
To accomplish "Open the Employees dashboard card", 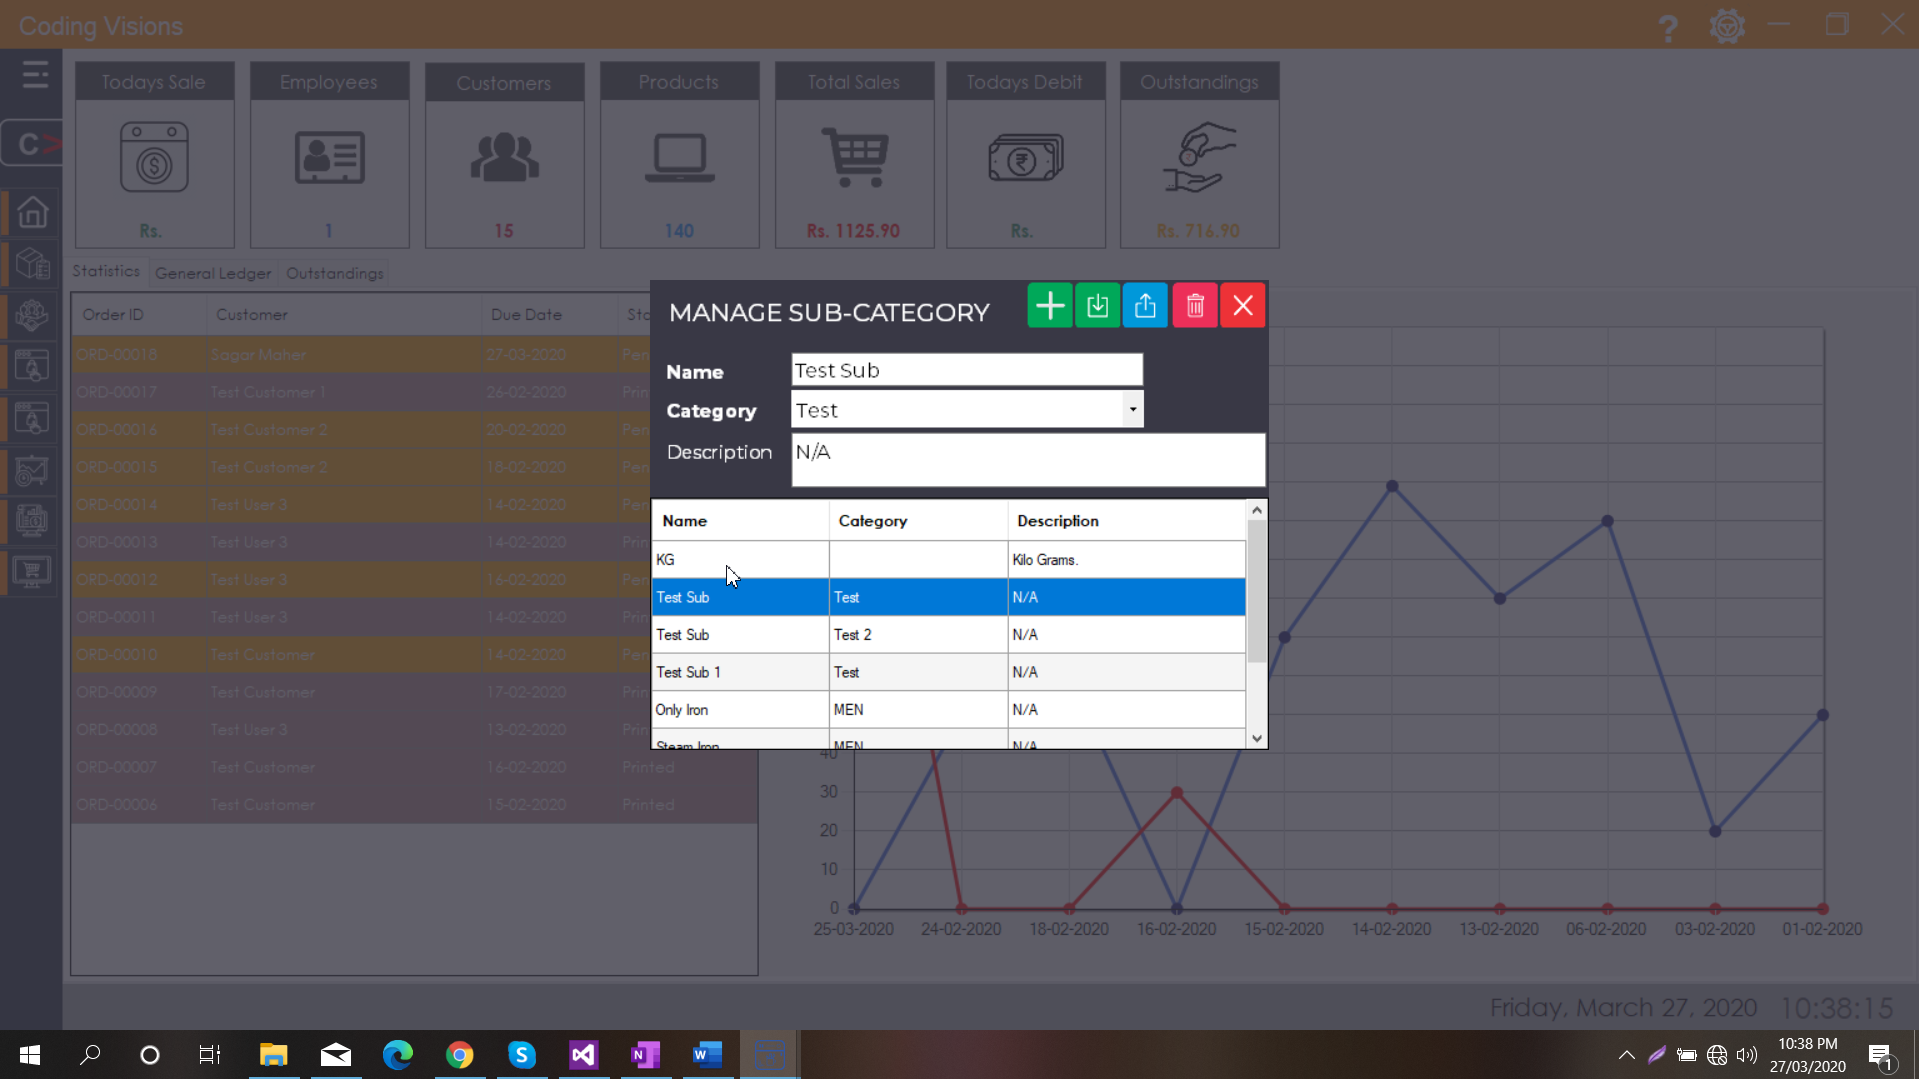I will pyautogui.click(x=329, y=155).
